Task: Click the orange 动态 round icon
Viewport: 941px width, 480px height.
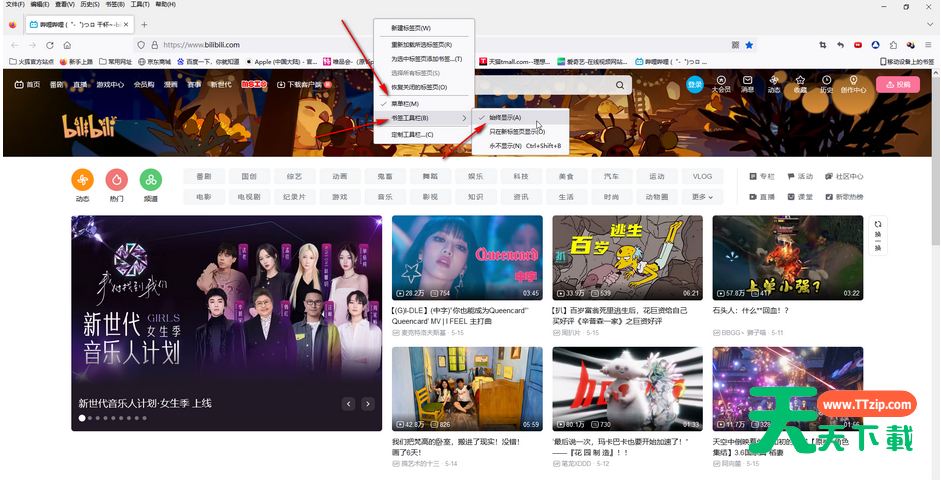Action: [x=82, y=179]
